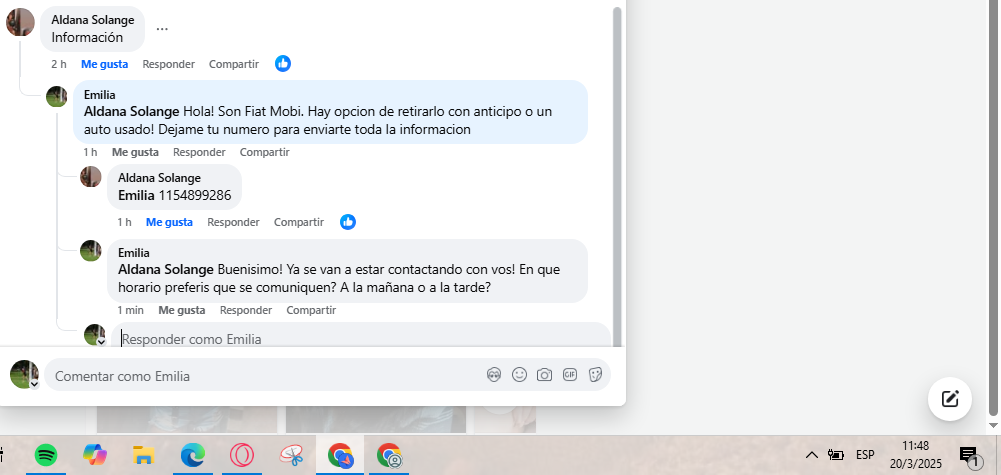The image size is (1001, 475).
Task: Open the three-dot options for the Información comment
Action: (162, 29)
